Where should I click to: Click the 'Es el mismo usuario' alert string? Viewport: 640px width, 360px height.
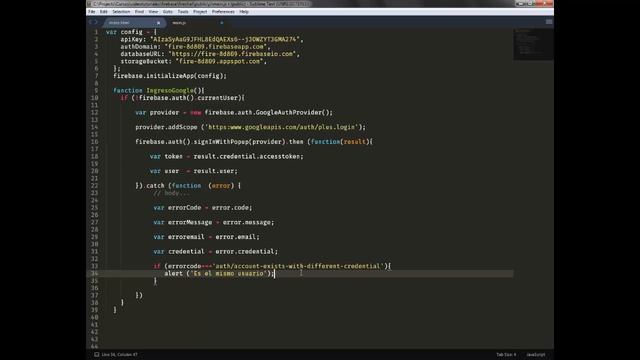[229, 273]
